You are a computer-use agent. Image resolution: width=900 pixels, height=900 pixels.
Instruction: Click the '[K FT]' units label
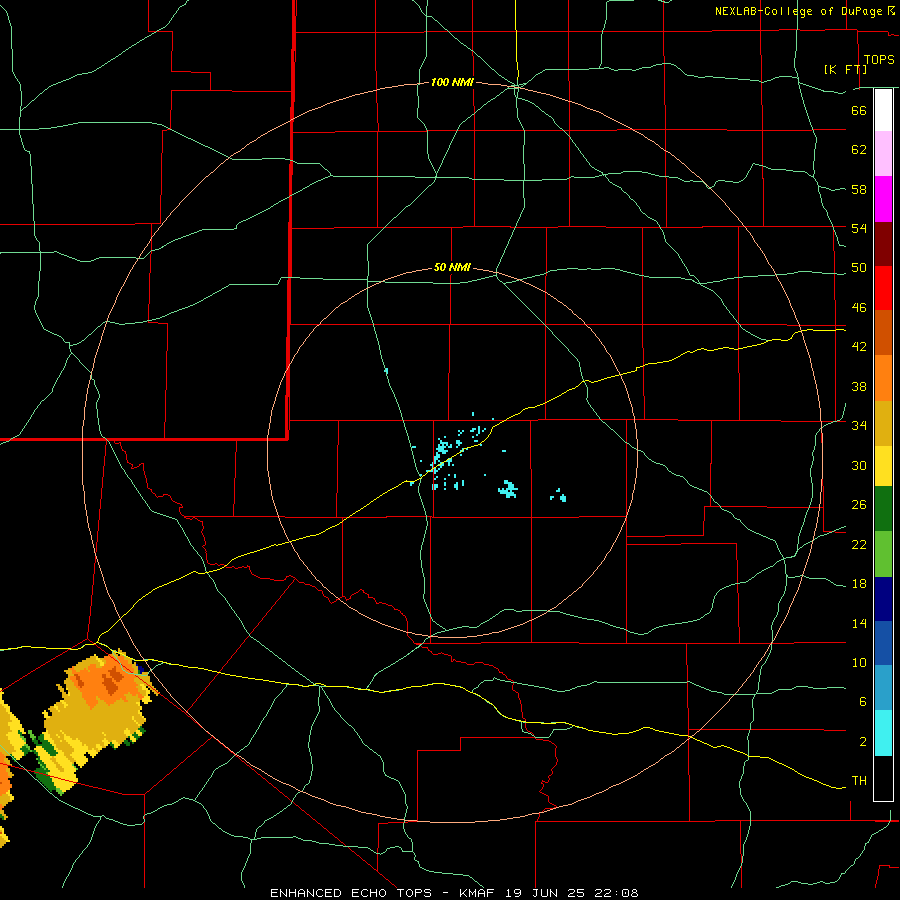pos(845,69)
